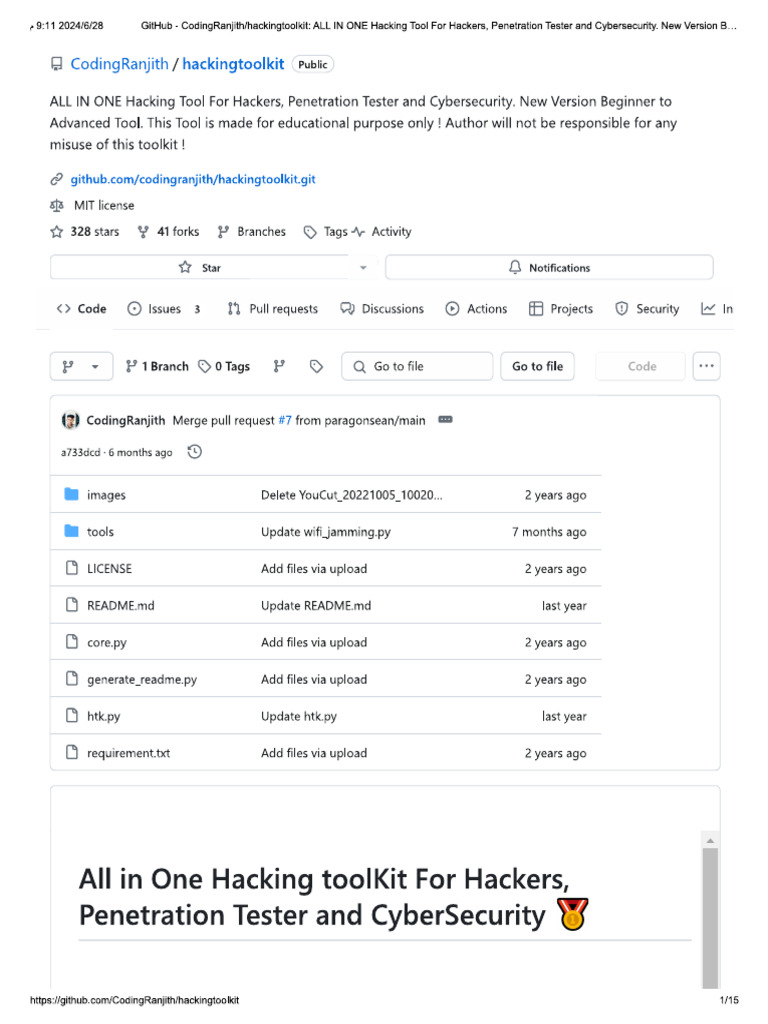Expand the Star button dropdown arrow
Image resolution: width=768 pixels, height=1024 pixels.
[363, 268]
